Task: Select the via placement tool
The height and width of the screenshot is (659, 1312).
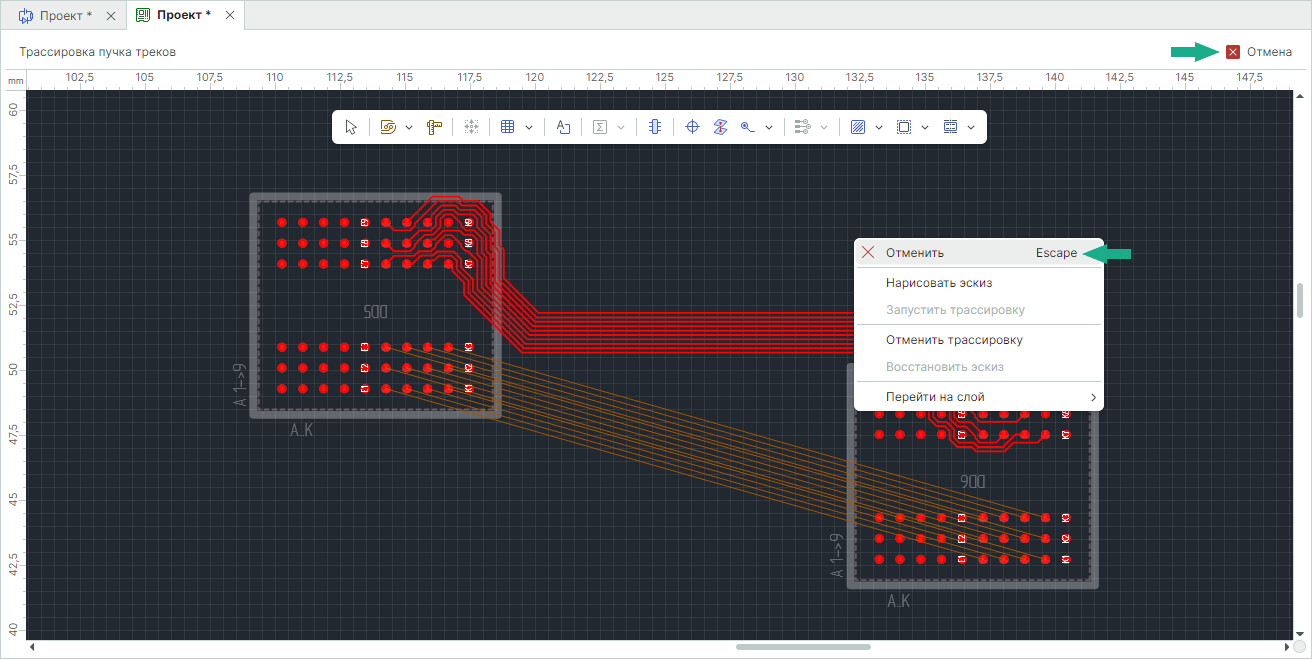Action: (748, 127)
